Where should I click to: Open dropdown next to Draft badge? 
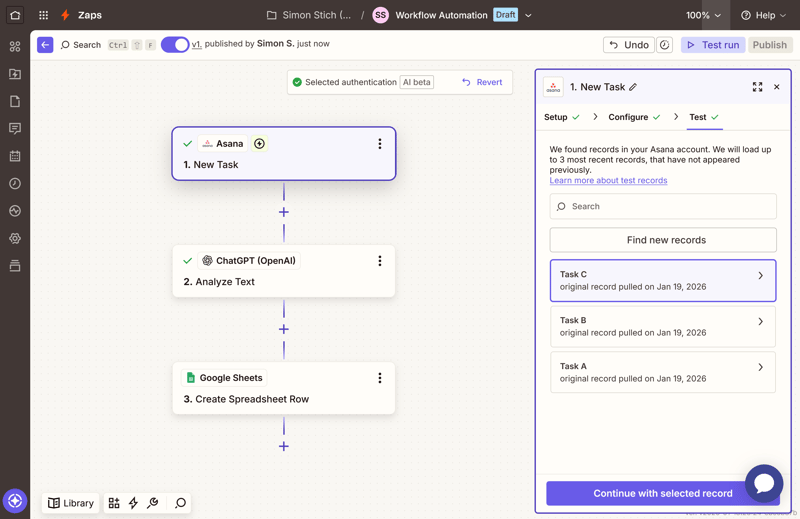click(528, 15)
